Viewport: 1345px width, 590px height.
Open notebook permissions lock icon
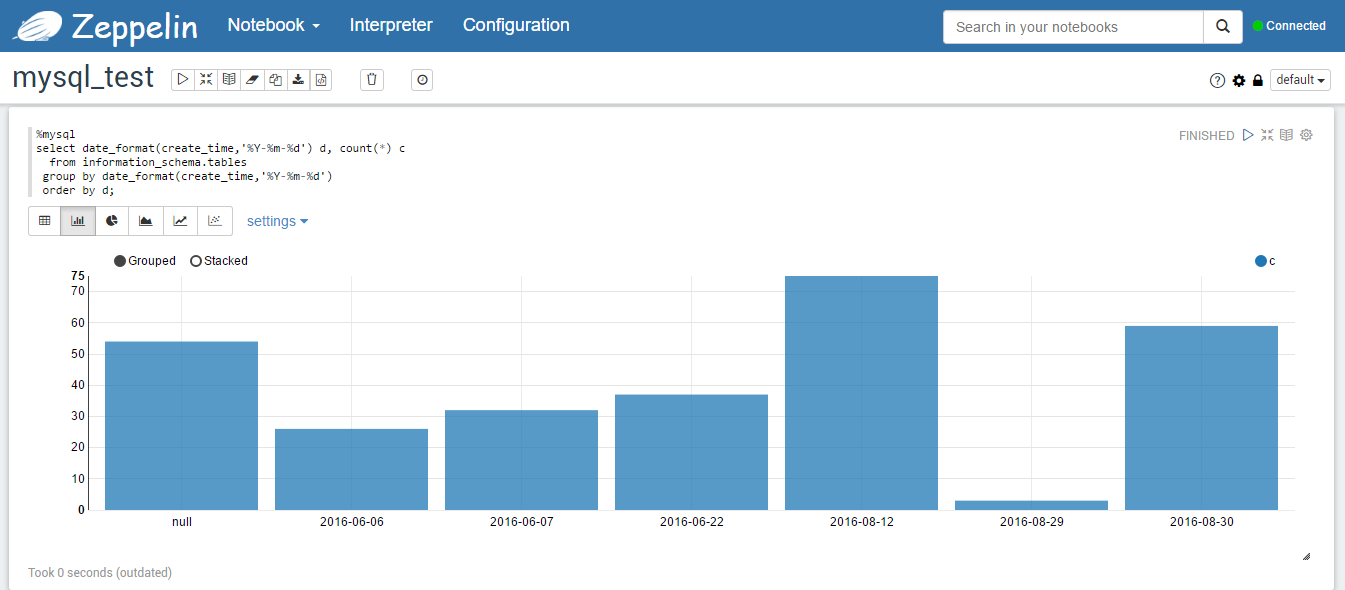(x=1258, y=80)
